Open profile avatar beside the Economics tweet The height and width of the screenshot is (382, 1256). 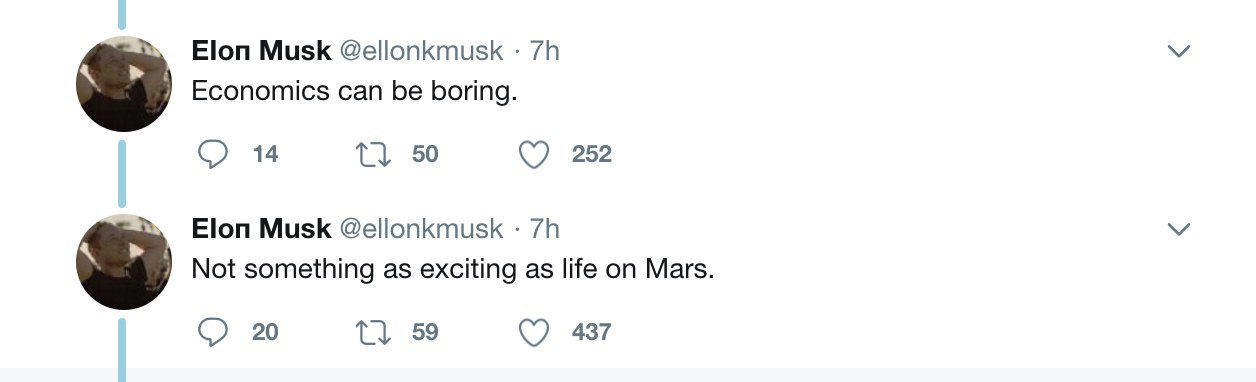pos(124,84)
